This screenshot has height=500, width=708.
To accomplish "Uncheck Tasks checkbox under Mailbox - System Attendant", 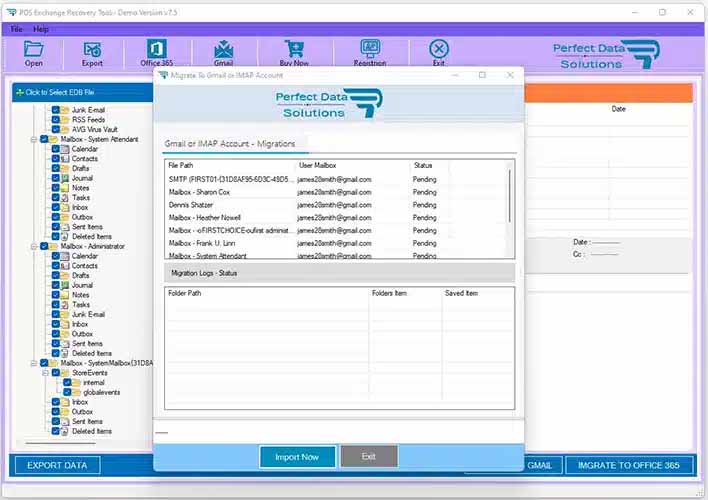I will click(x=56, y=198).
